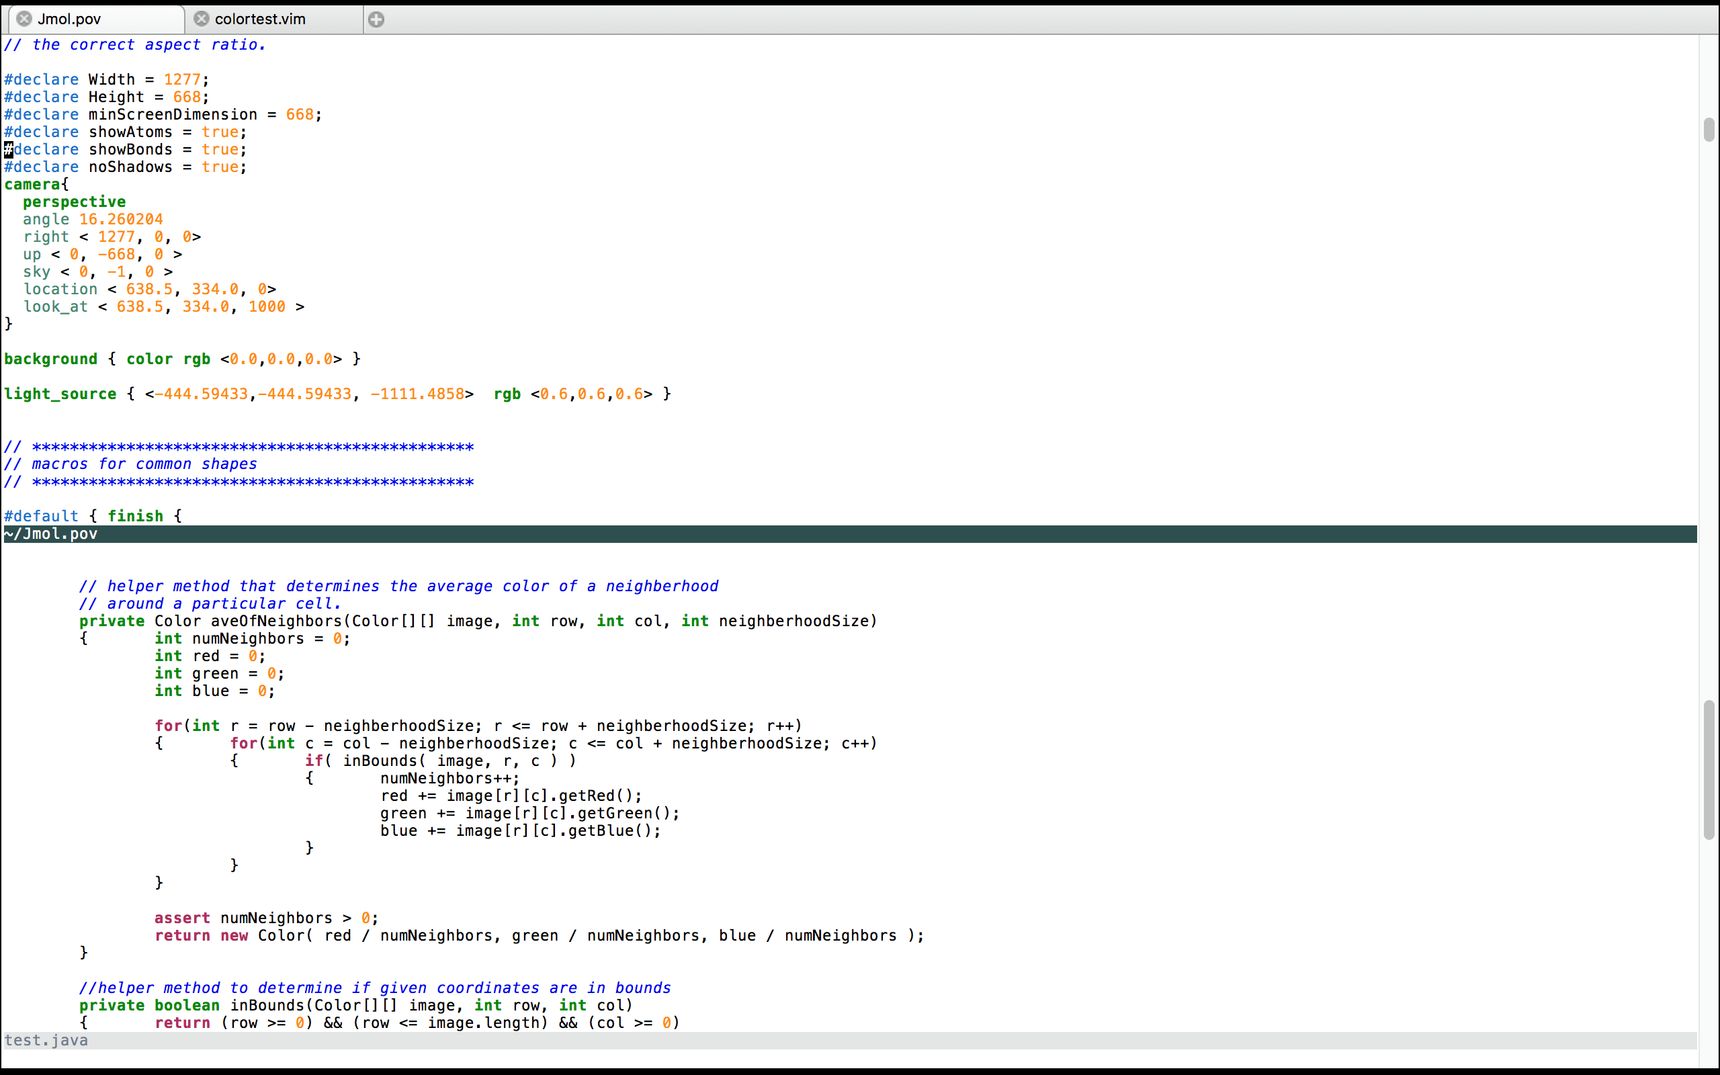The height and width of the screenshot is (1075, 1720).
Task: Click the 'if( inBounds( image, r, c ) )' line
Action: pyautogui.click(x=441, y=761)
